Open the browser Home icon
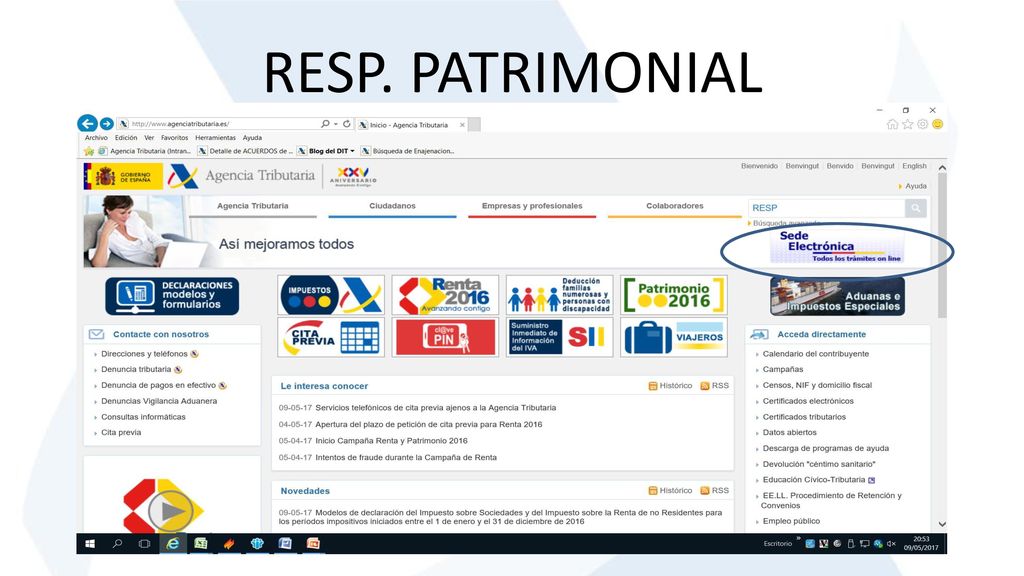The height and width of the screenshot is (576, 1024). point(892,124)
